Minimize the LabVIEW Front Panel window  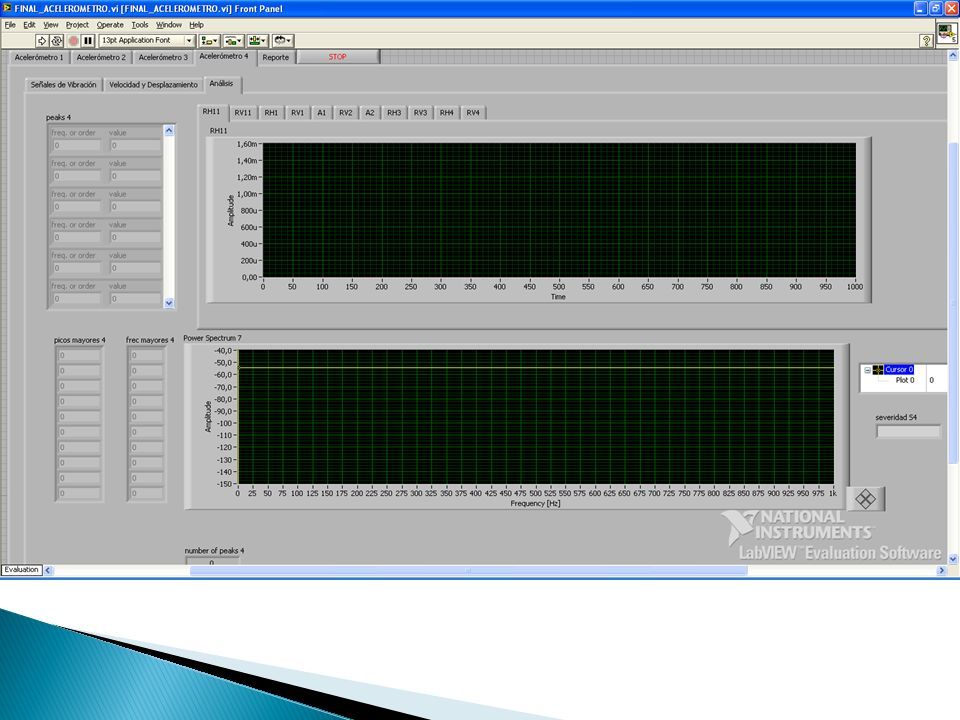(921, 9)
